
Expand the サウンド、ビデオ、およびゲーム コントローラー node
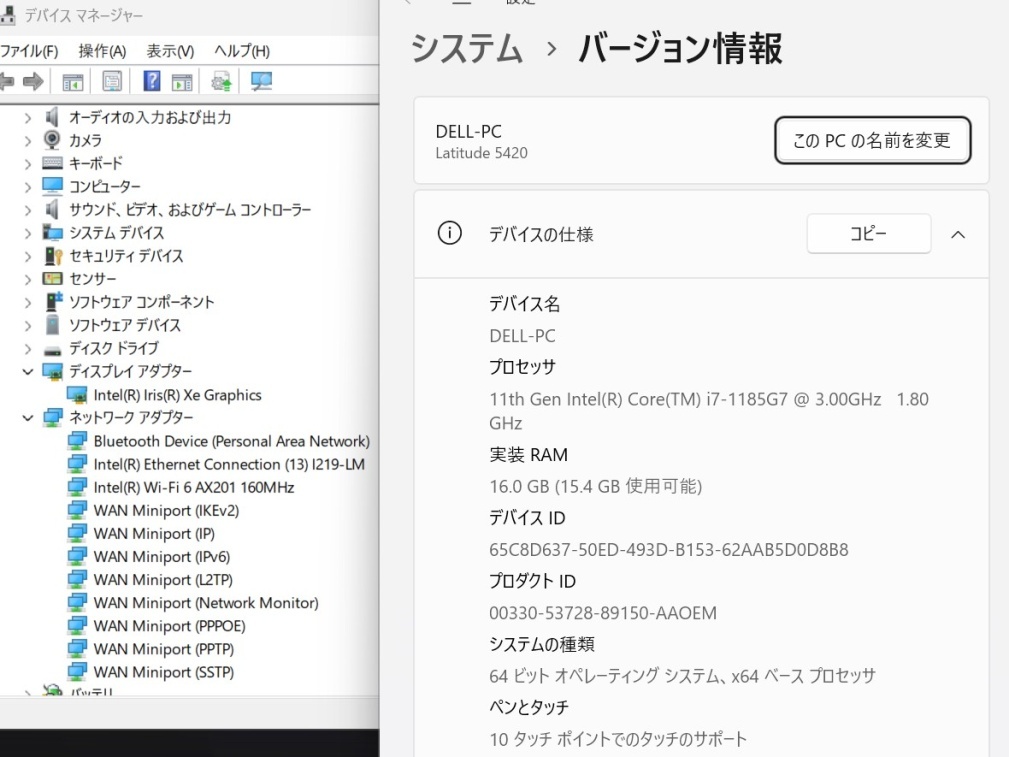click(28, 210)
